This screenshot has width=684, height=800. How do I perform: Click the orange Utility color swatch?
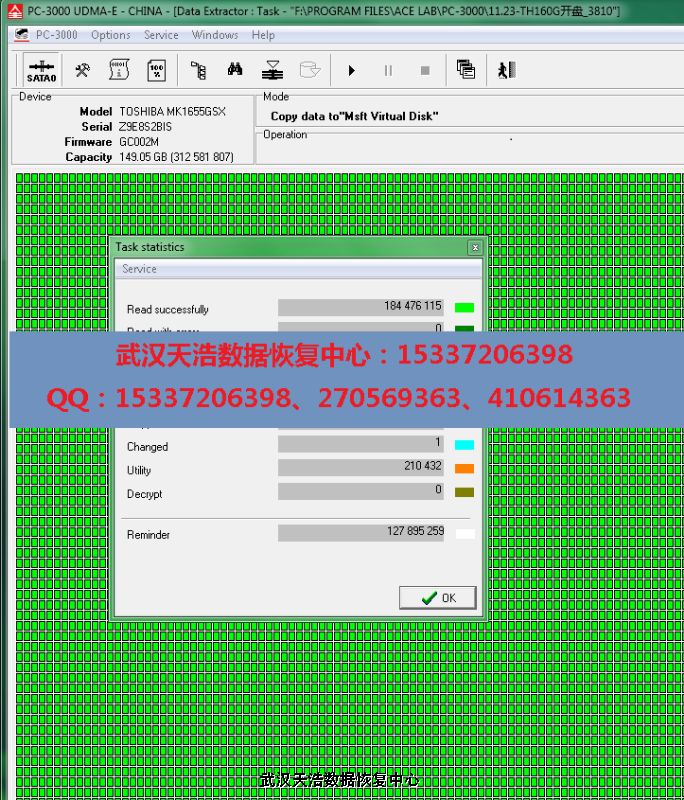click(x=464, y=468)
